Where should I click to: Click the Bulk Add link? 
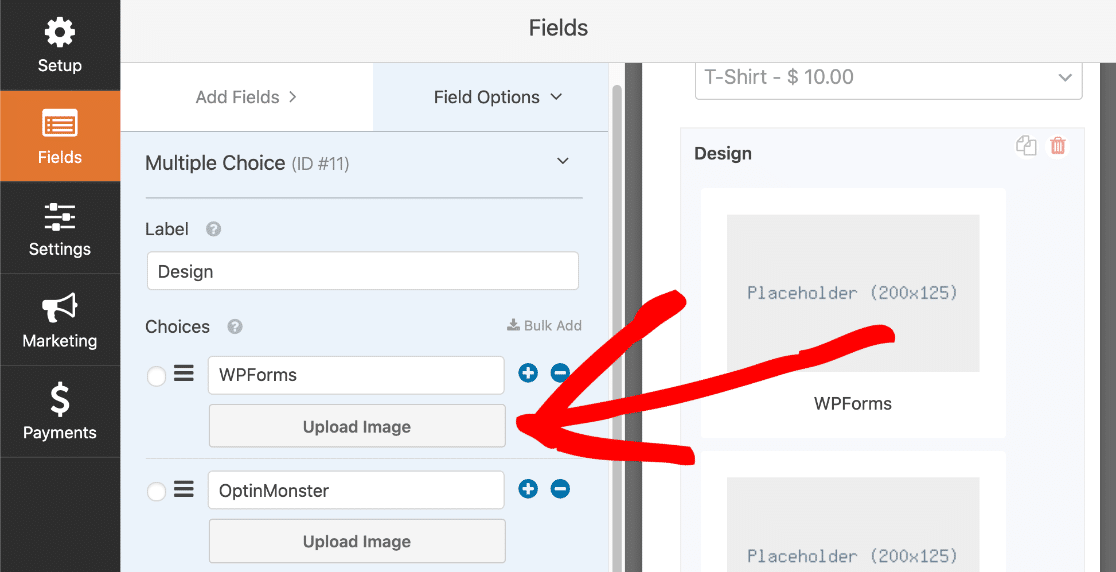544,325
